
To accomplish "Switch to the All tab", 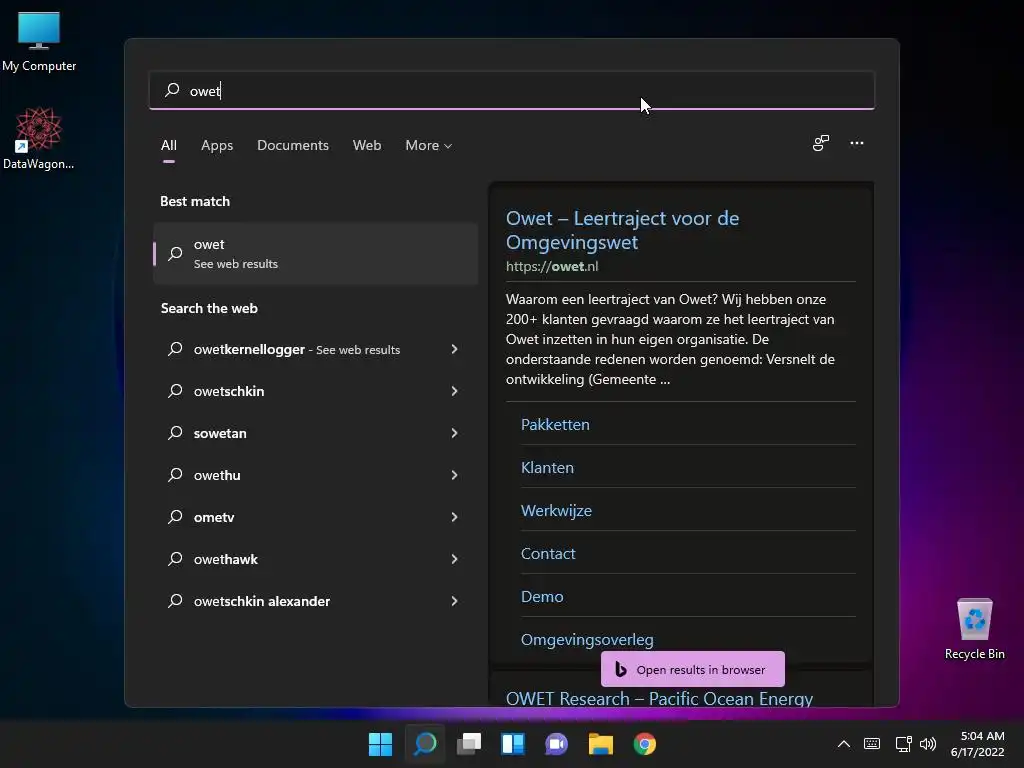I will pyautogui.click(x=168, y=146).
